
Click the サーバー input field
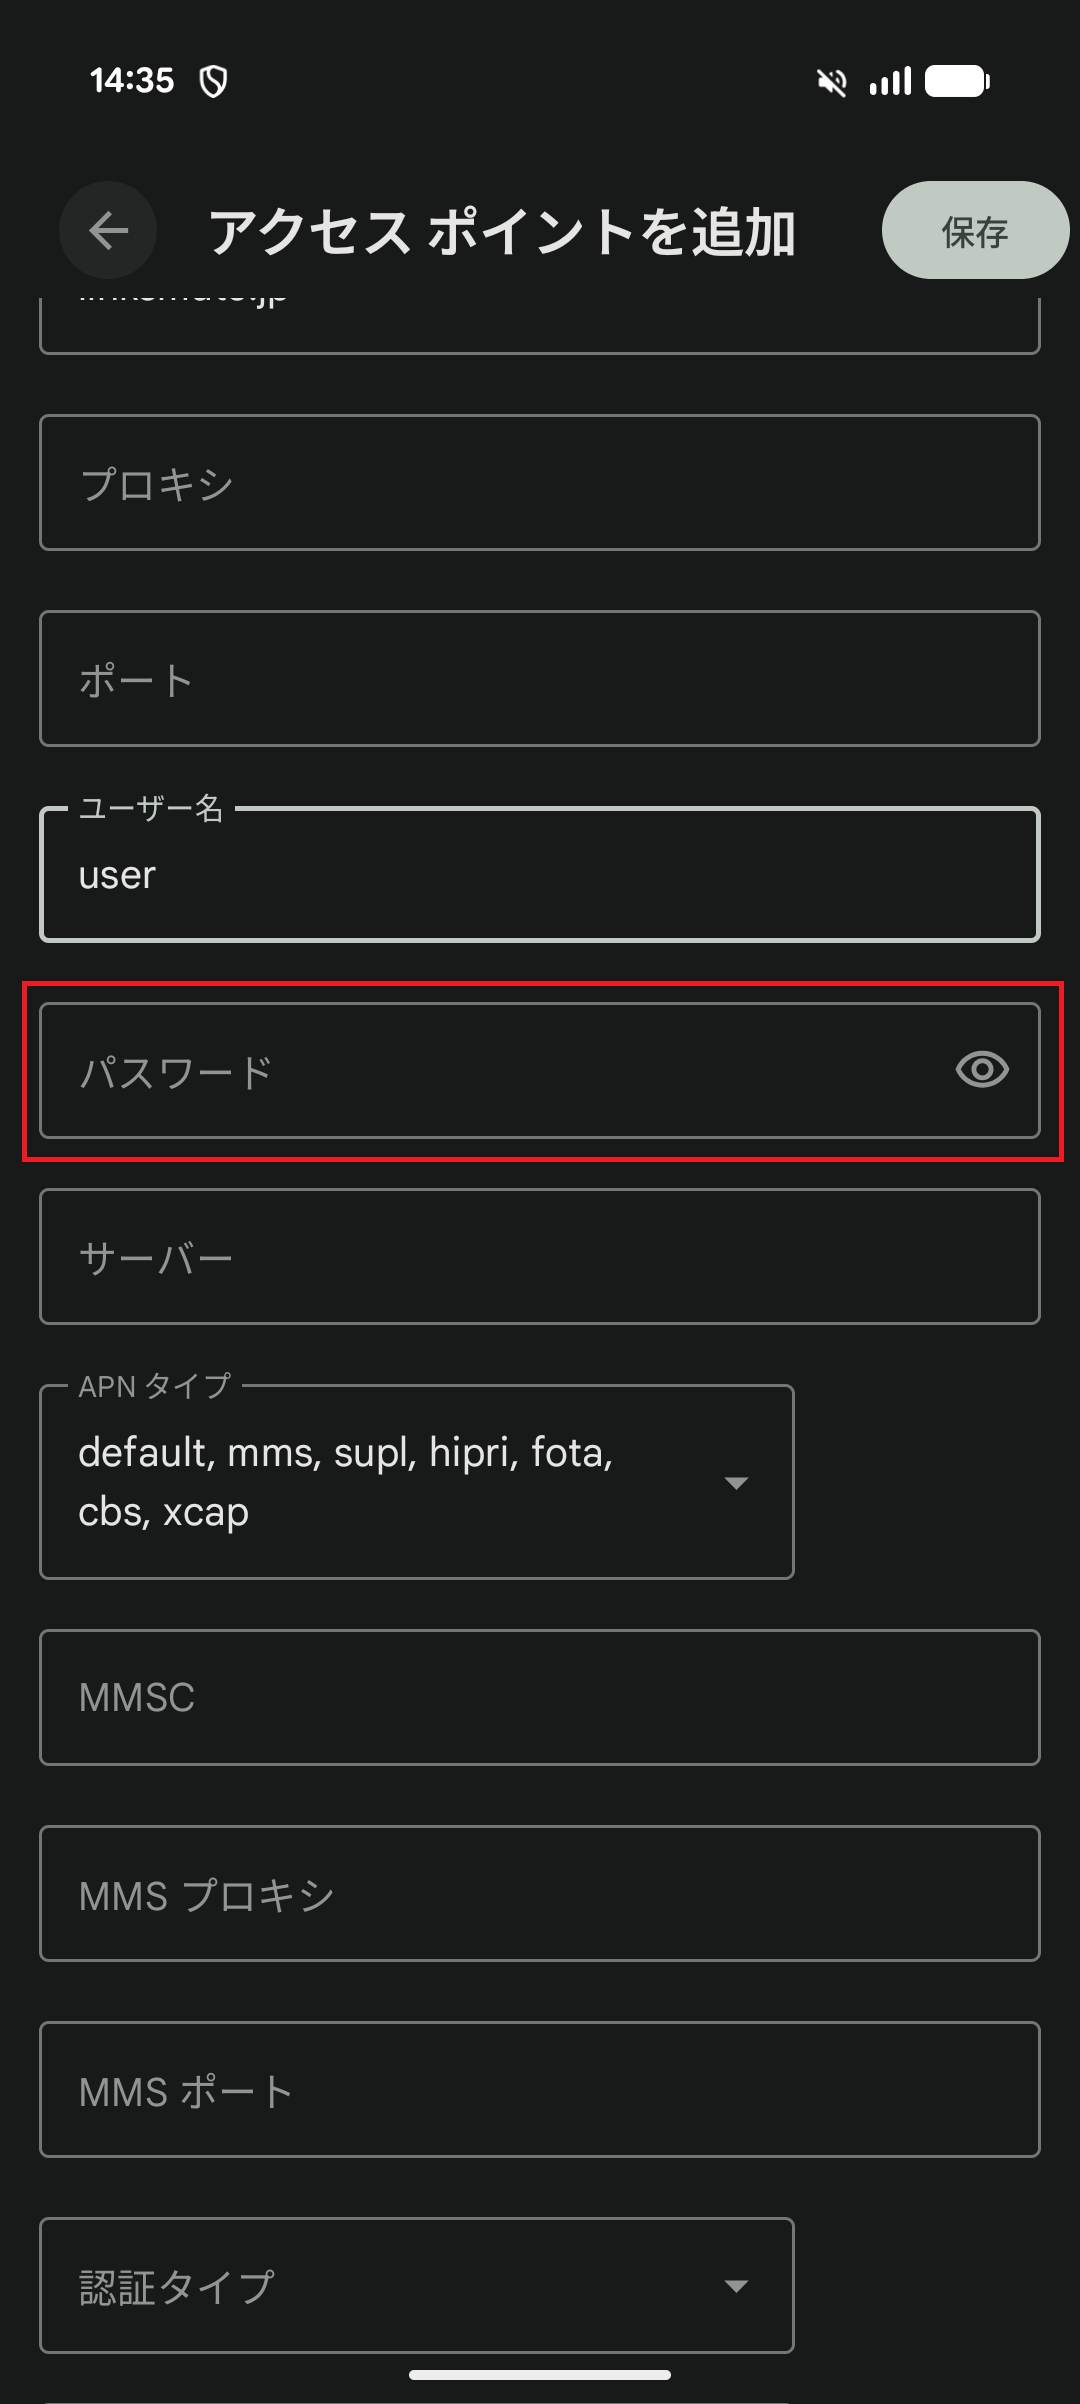coord(540,1256)
